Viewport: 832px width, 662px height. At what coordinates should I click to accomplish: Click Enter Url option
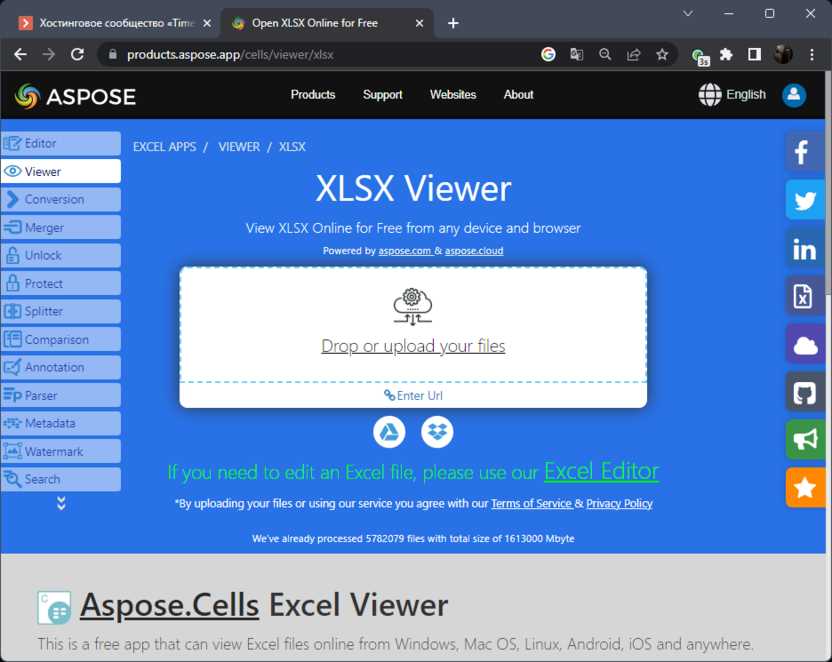point(413,396)
